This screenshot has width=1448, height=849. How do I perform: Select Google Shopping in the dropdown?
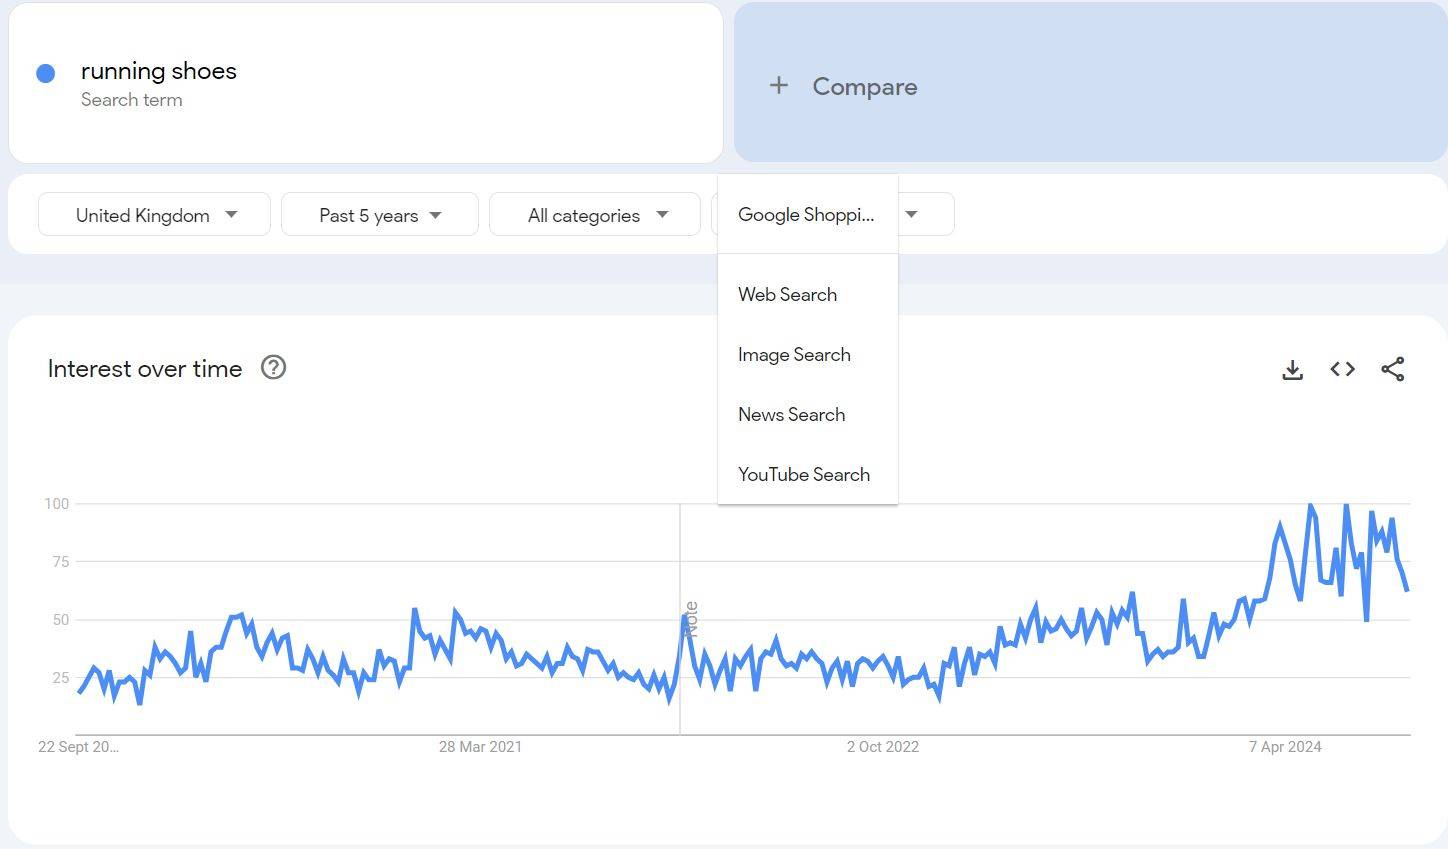click(x=808, y=214)
